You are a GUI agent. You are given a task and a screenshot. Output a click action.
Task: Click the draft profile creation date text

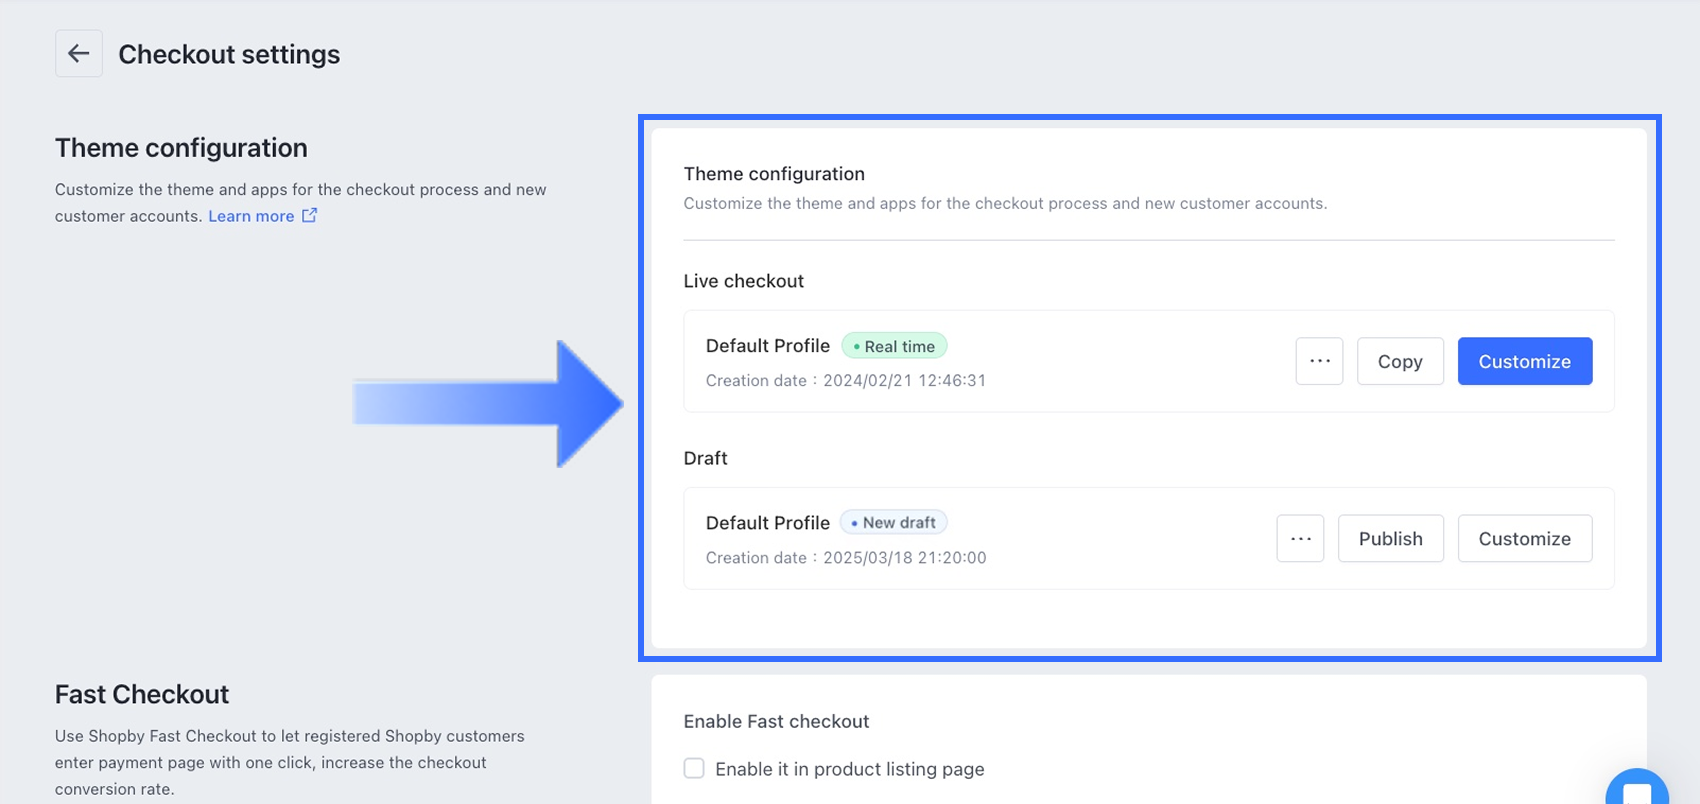(x=845, y=558)
